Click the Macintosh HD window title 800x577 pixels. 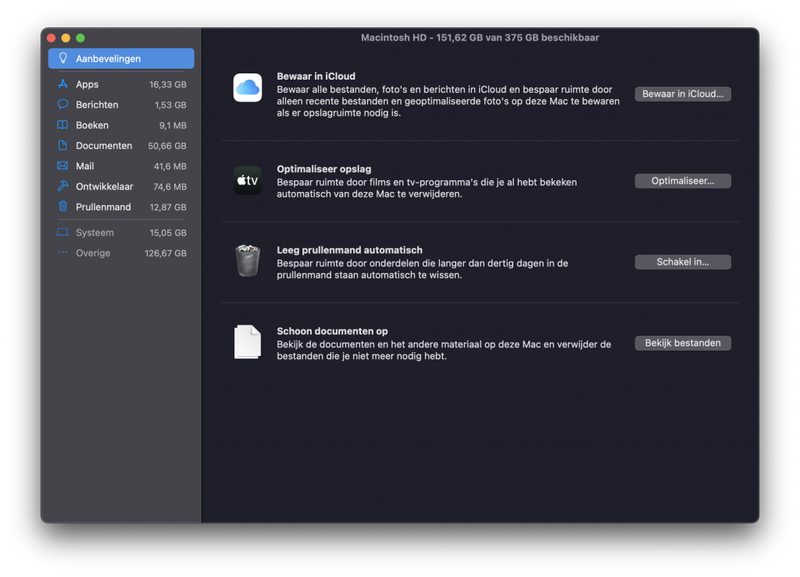(480, 37)
